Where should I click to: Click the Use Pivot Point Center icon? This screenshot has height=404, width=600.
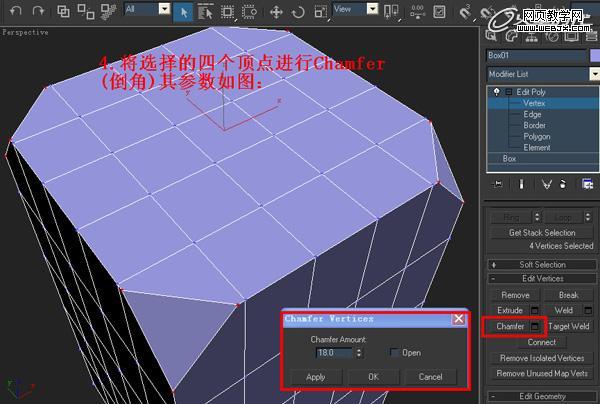click(x=391, y=12)
